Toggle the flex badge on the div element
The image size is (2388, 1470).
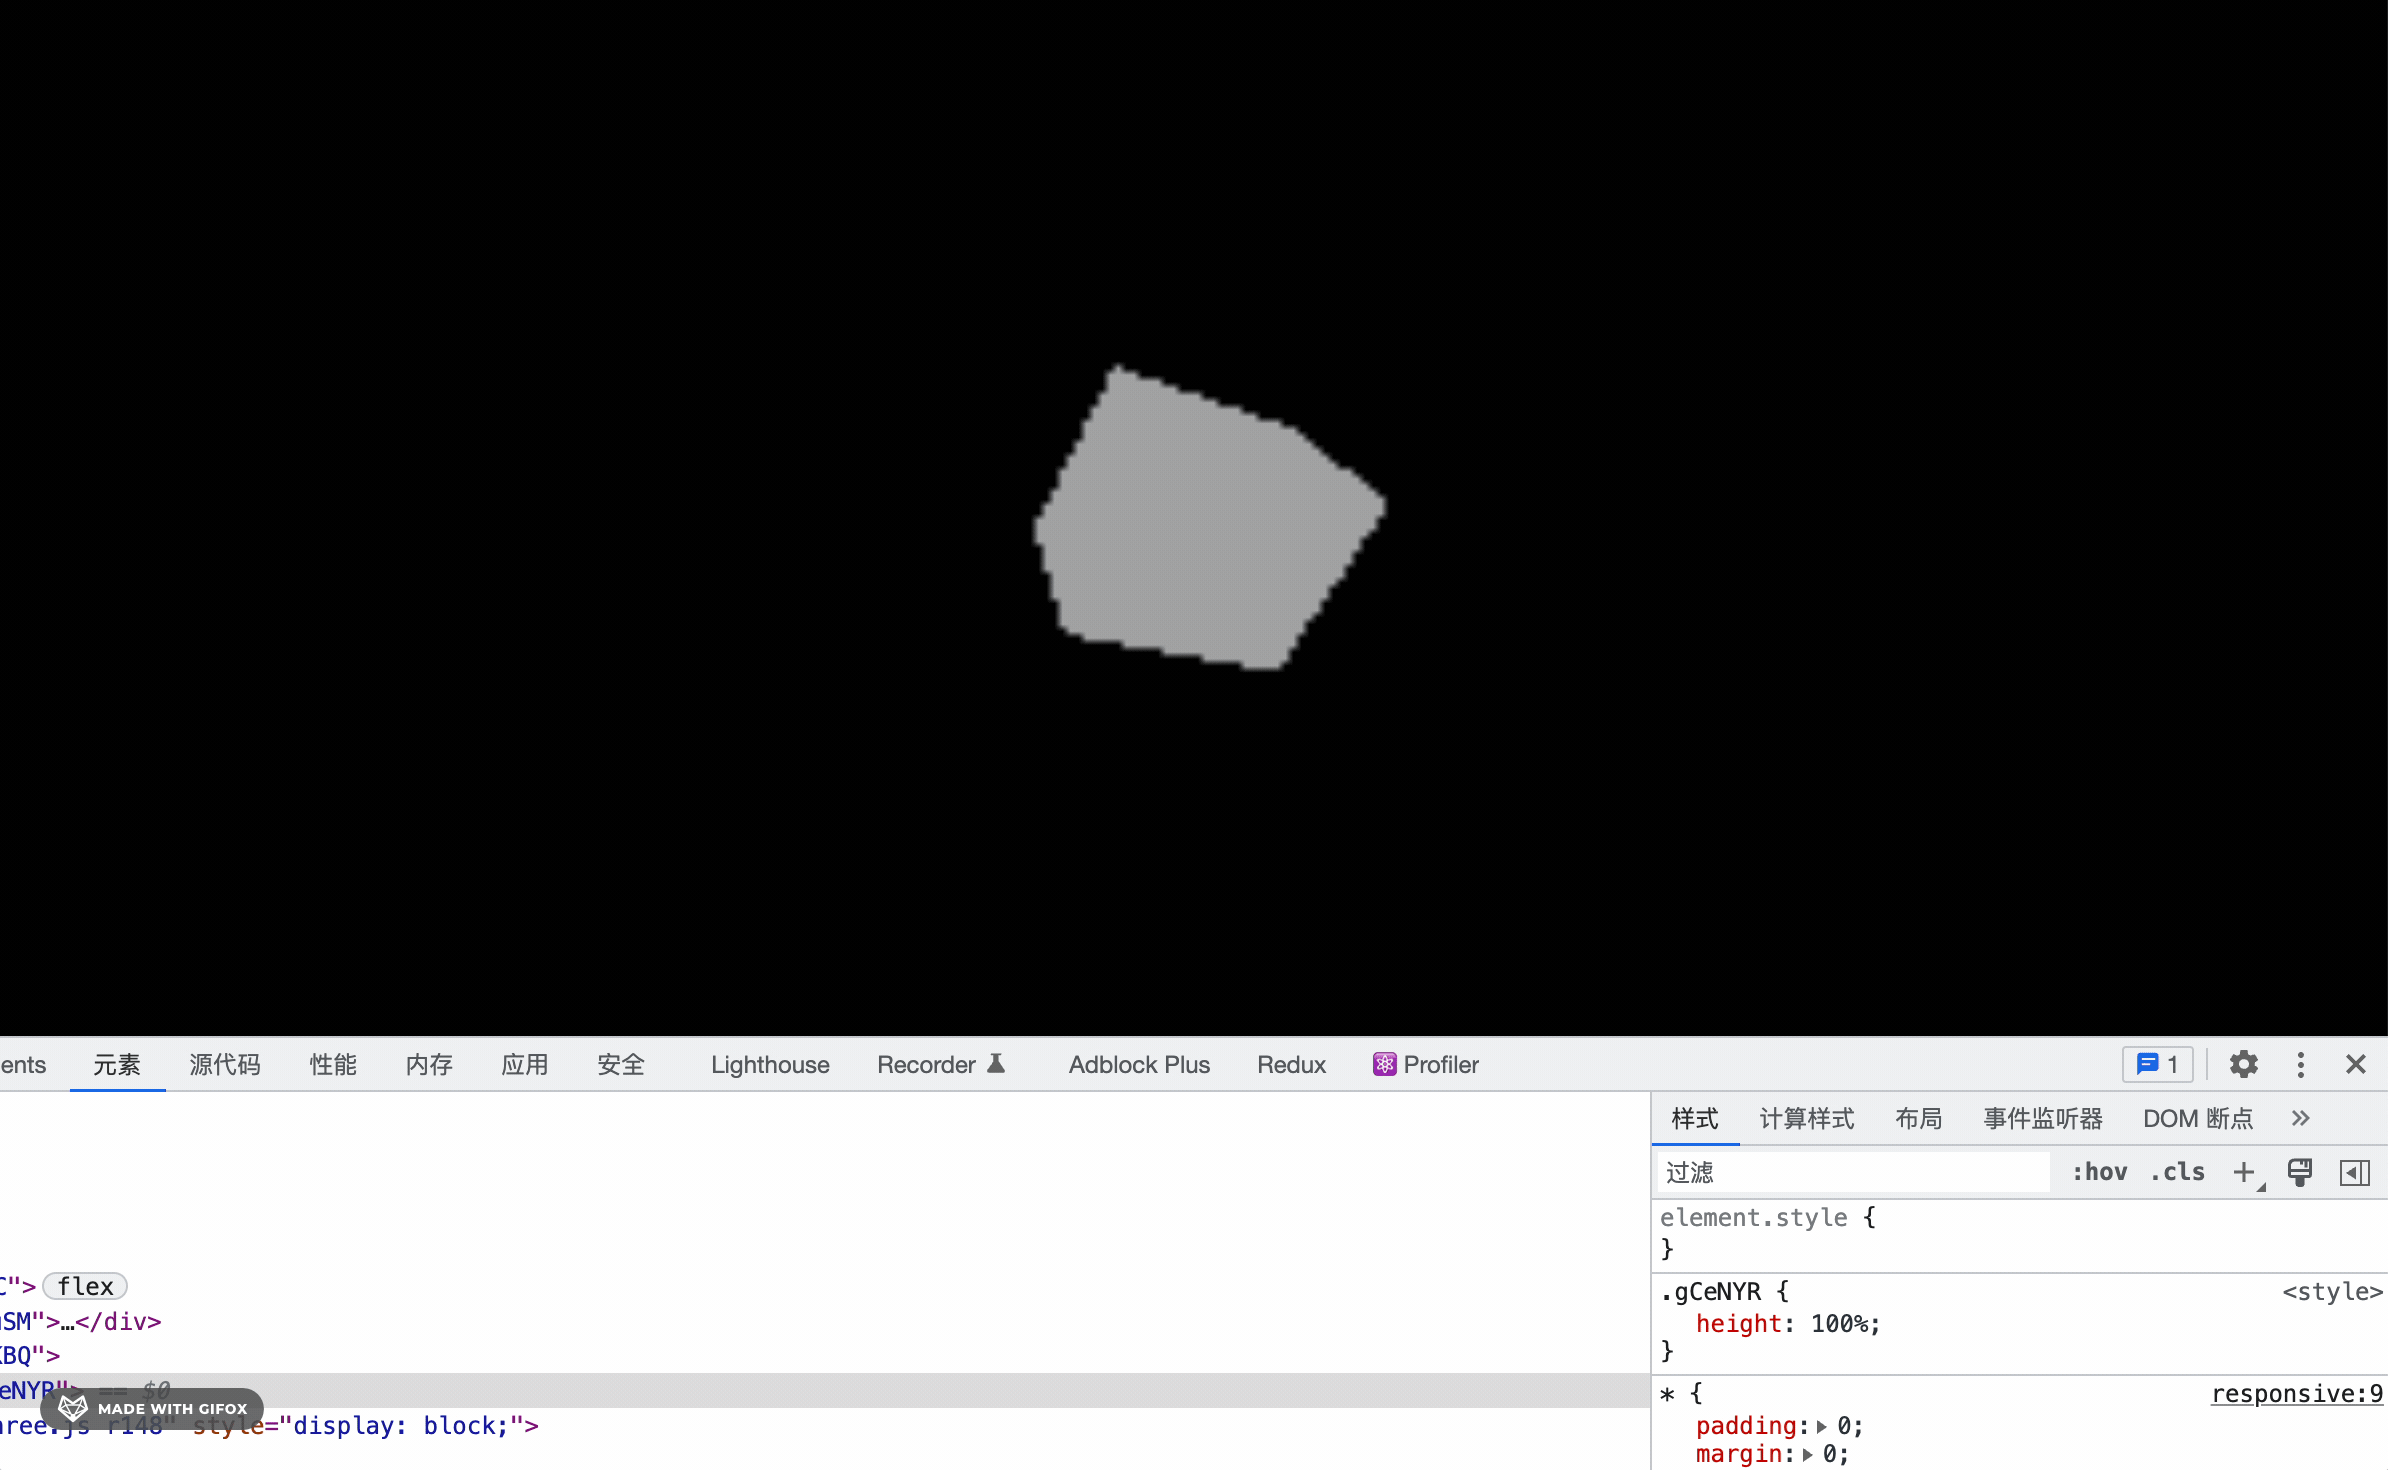click(x=84, y=1285)
